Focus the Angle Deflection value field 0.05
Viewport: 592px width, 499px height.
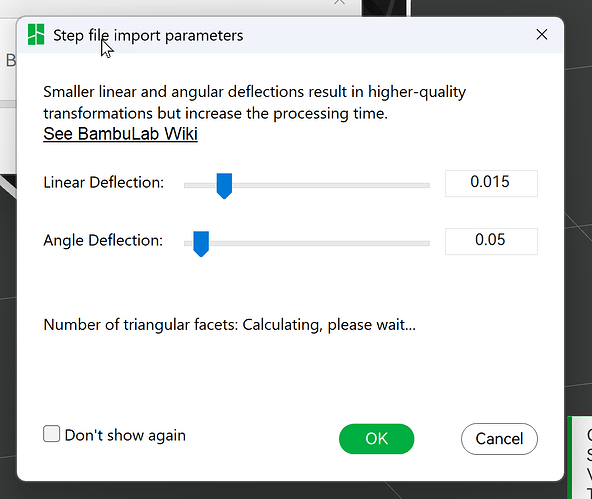(x=491, y=242)
